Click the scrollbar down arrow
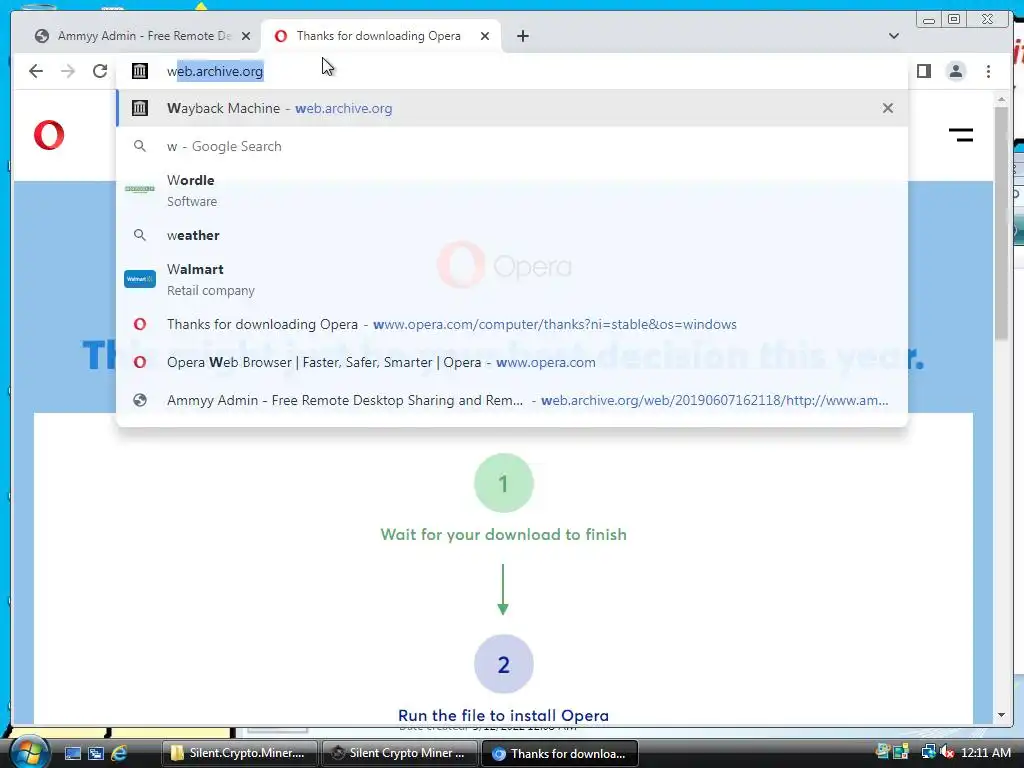The image size is (1024, 768). click(1001, 715)
